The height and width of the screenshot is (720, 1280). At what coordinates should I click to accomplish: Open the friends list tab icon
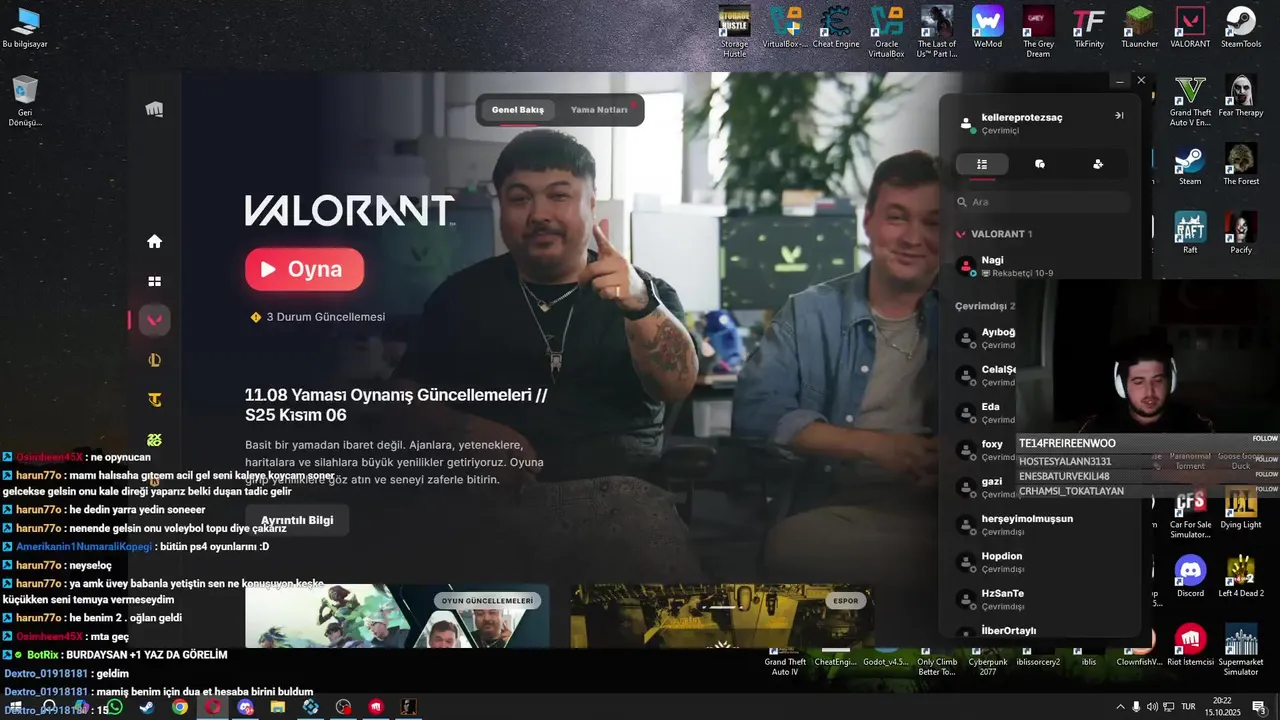click(982, 164)
